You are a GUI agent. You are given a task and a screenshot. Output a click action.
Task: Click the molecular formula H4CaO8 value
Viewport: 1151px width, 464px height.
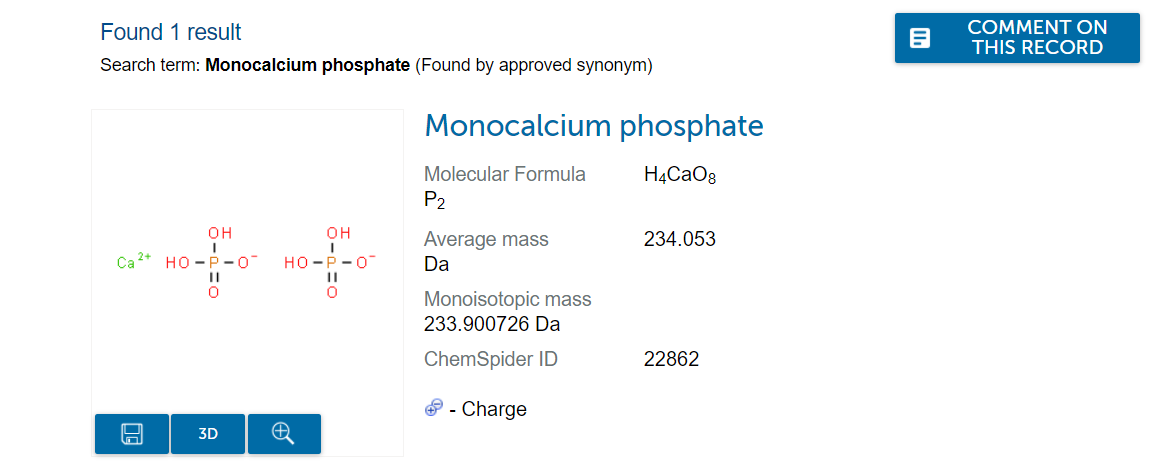click(x=680, y=175)
